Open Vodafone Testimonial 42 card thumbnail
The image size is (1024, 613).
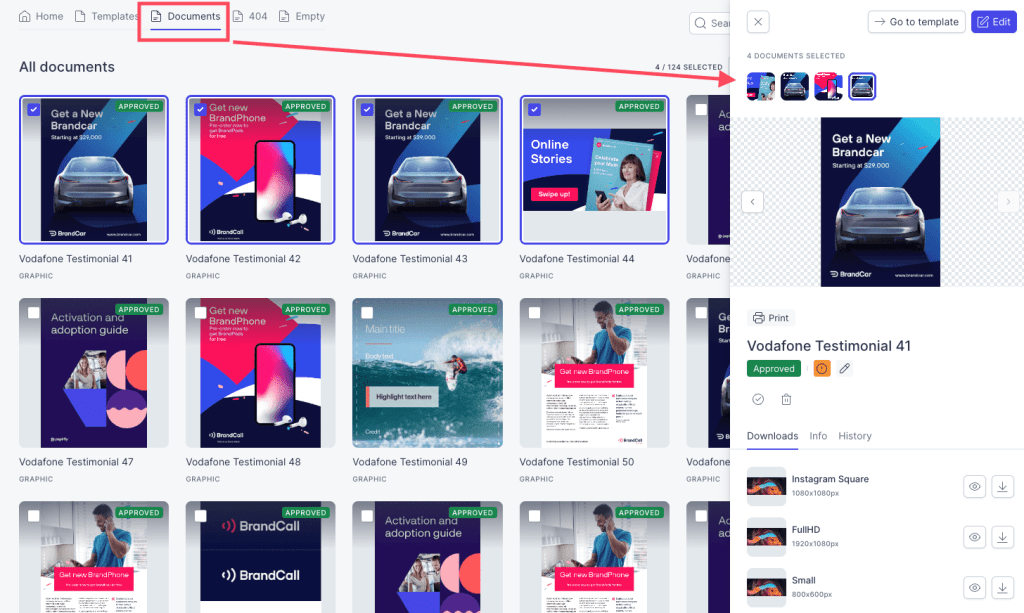pos(261,170)
